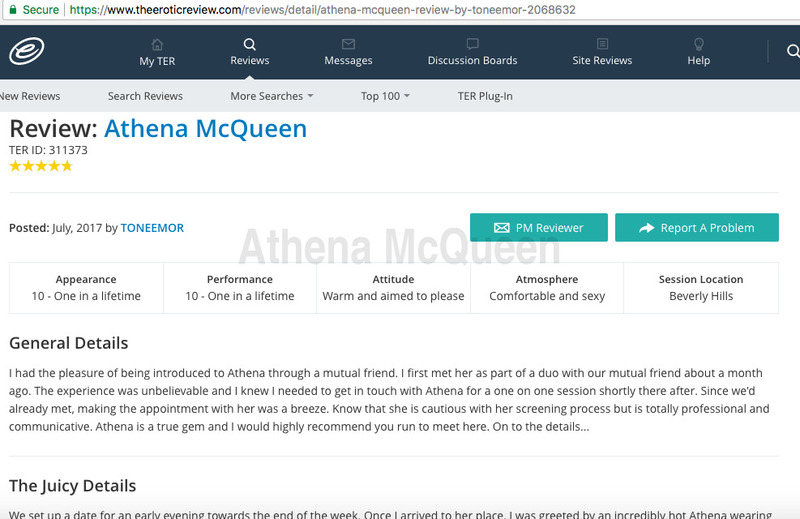Screen dimensions: 800x519
Task: Open My TER menu label
Action: 157,61
